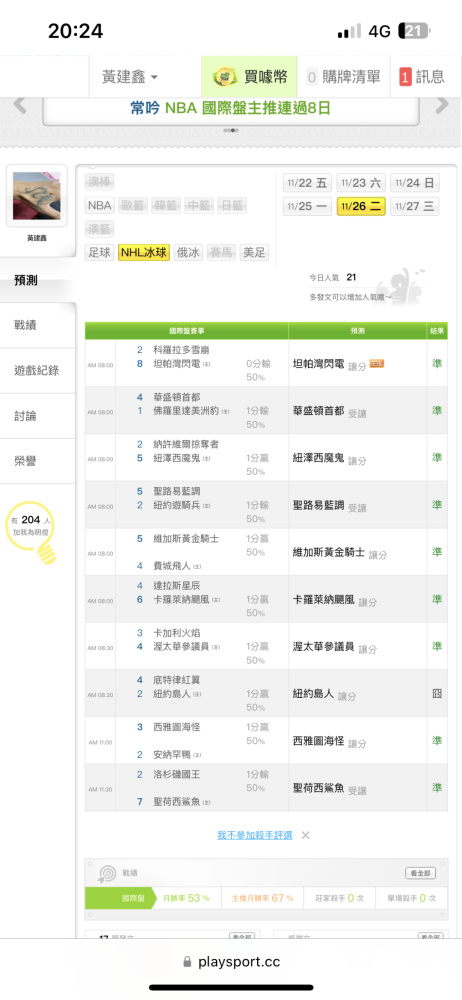
Task: Select the 11/27 三 date button
Action: [x=415, y=206]
